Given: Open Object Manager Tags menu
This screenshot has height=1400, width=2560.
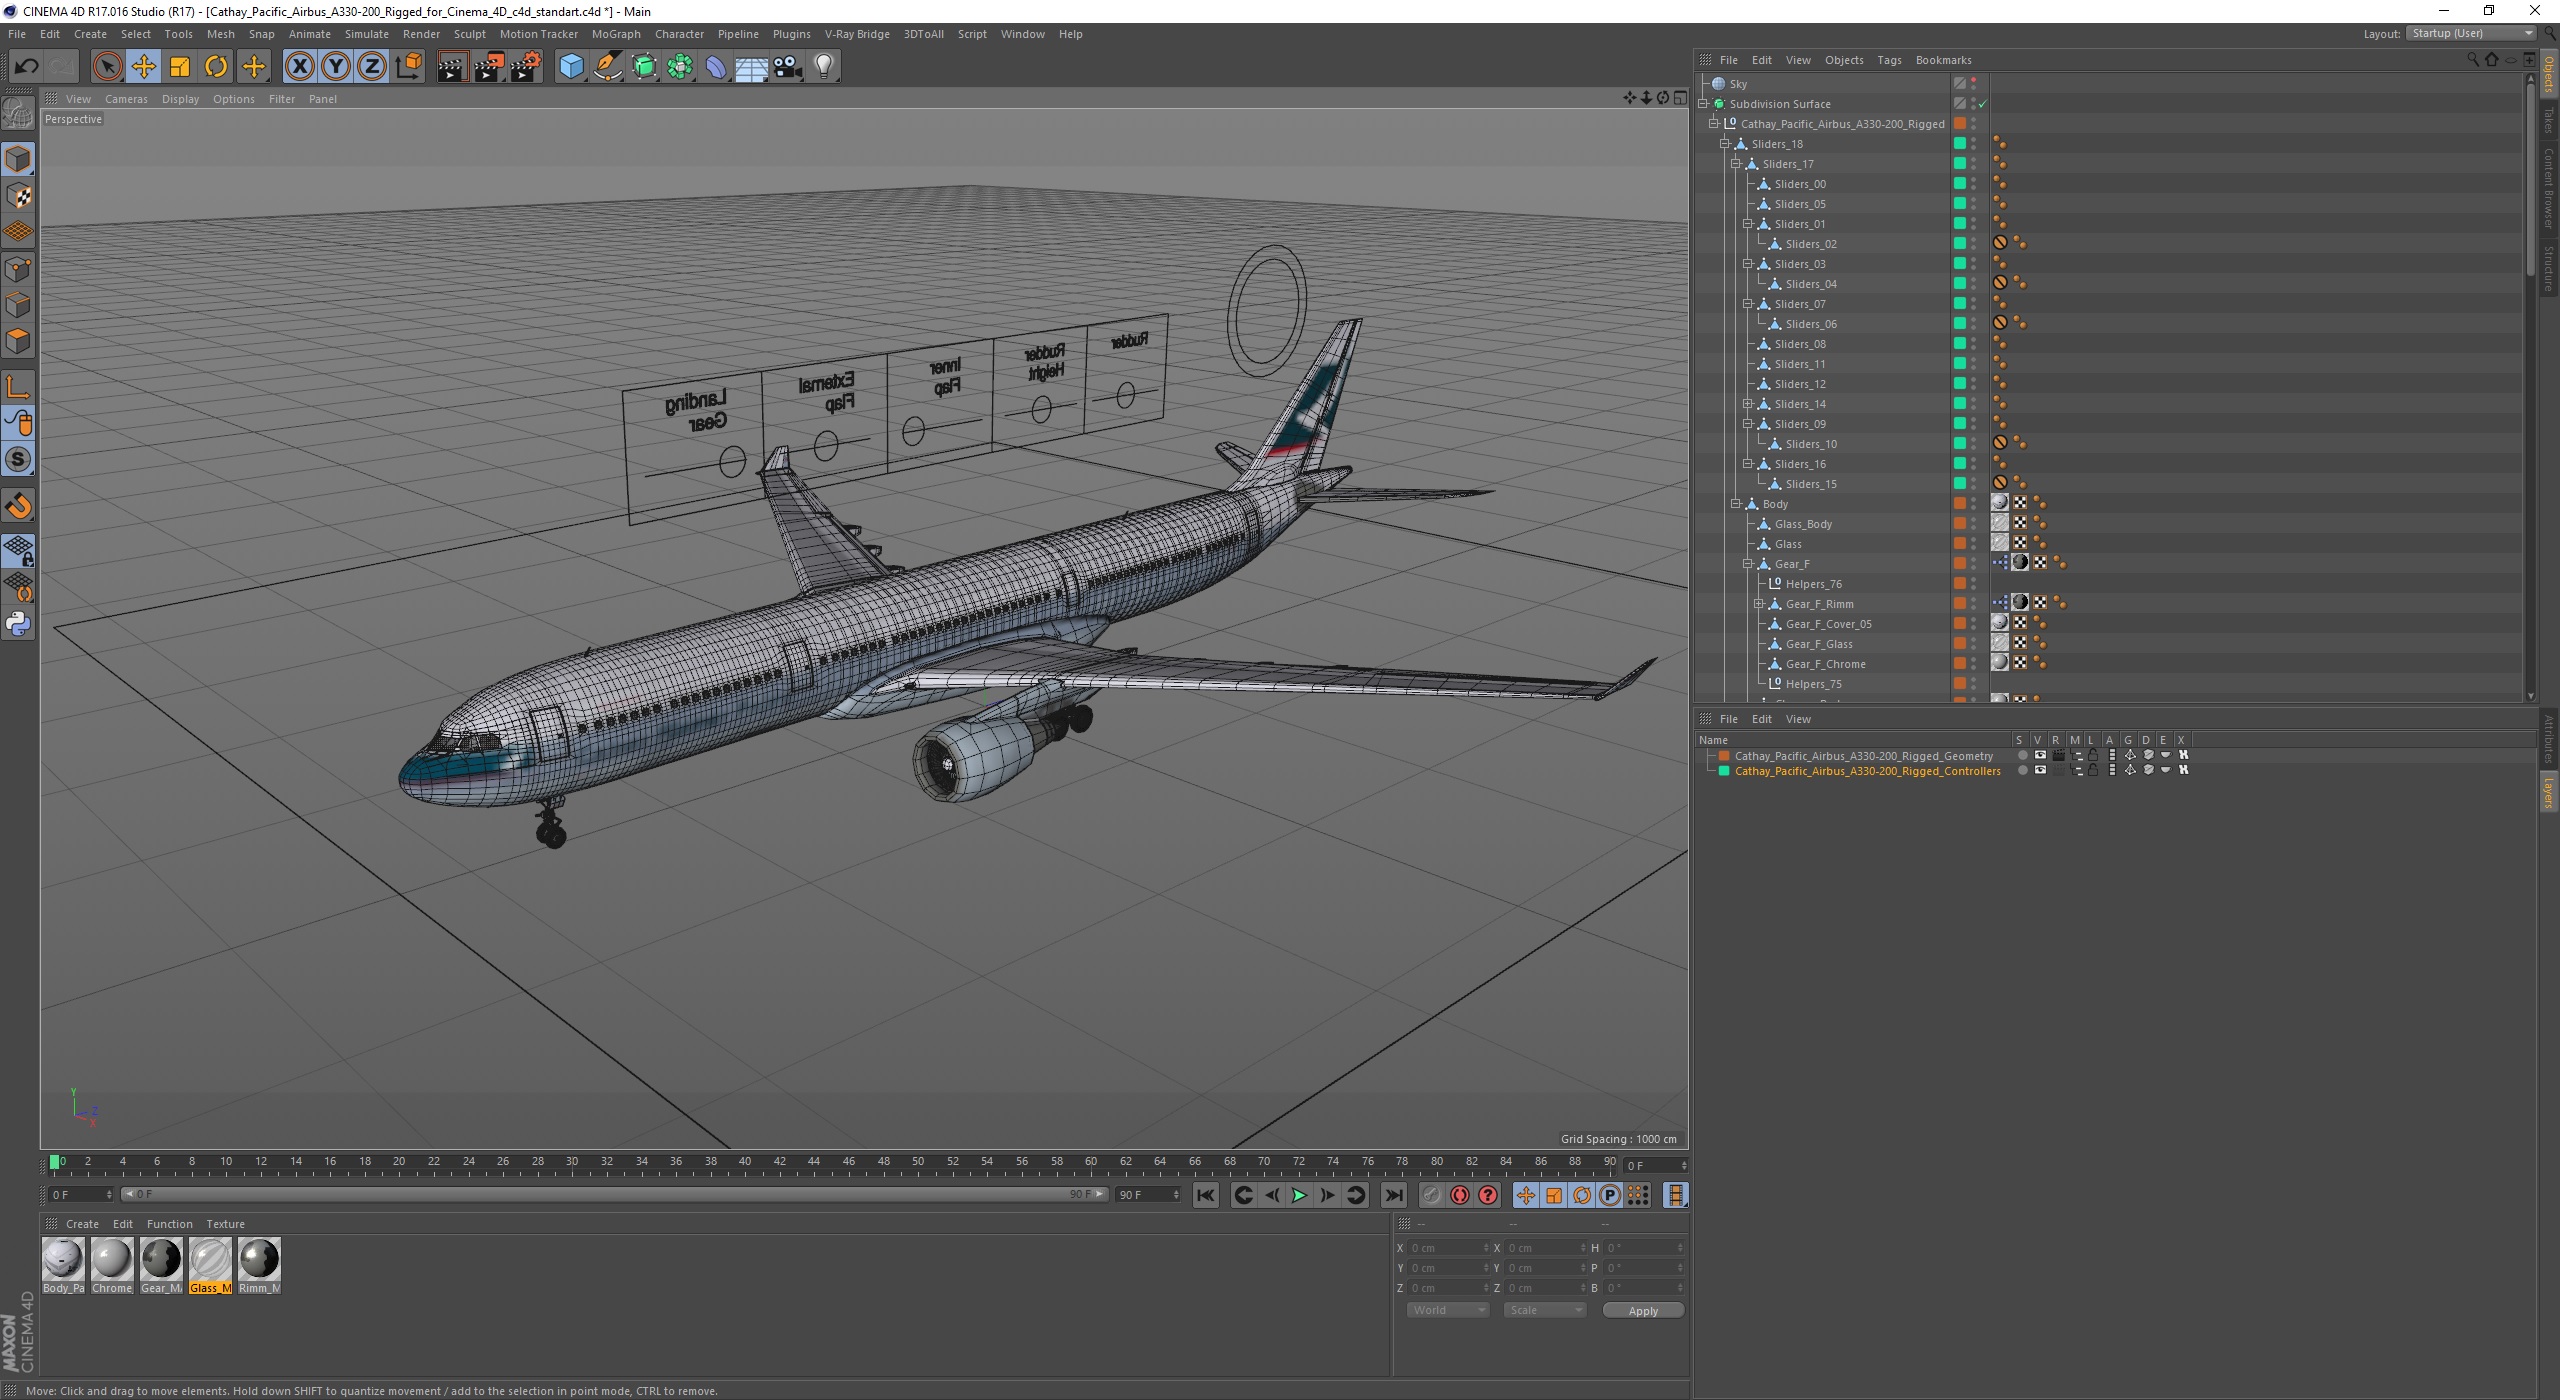Looking at the screenshot, I should click(1889, 60).
